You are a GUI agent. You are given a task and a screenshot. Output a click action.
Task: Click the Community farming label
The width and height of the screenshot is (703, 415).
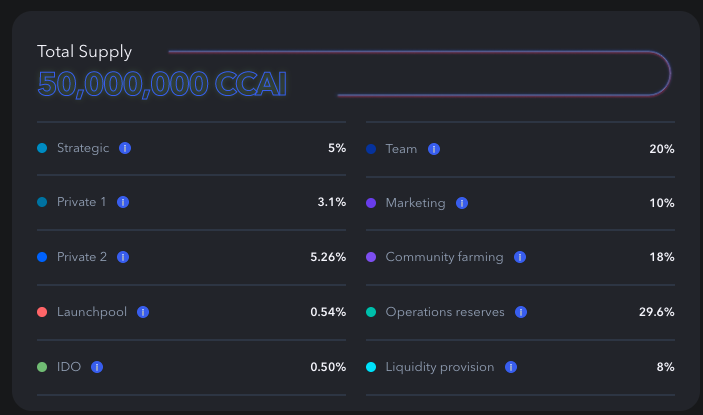click(x=444, y=257)
